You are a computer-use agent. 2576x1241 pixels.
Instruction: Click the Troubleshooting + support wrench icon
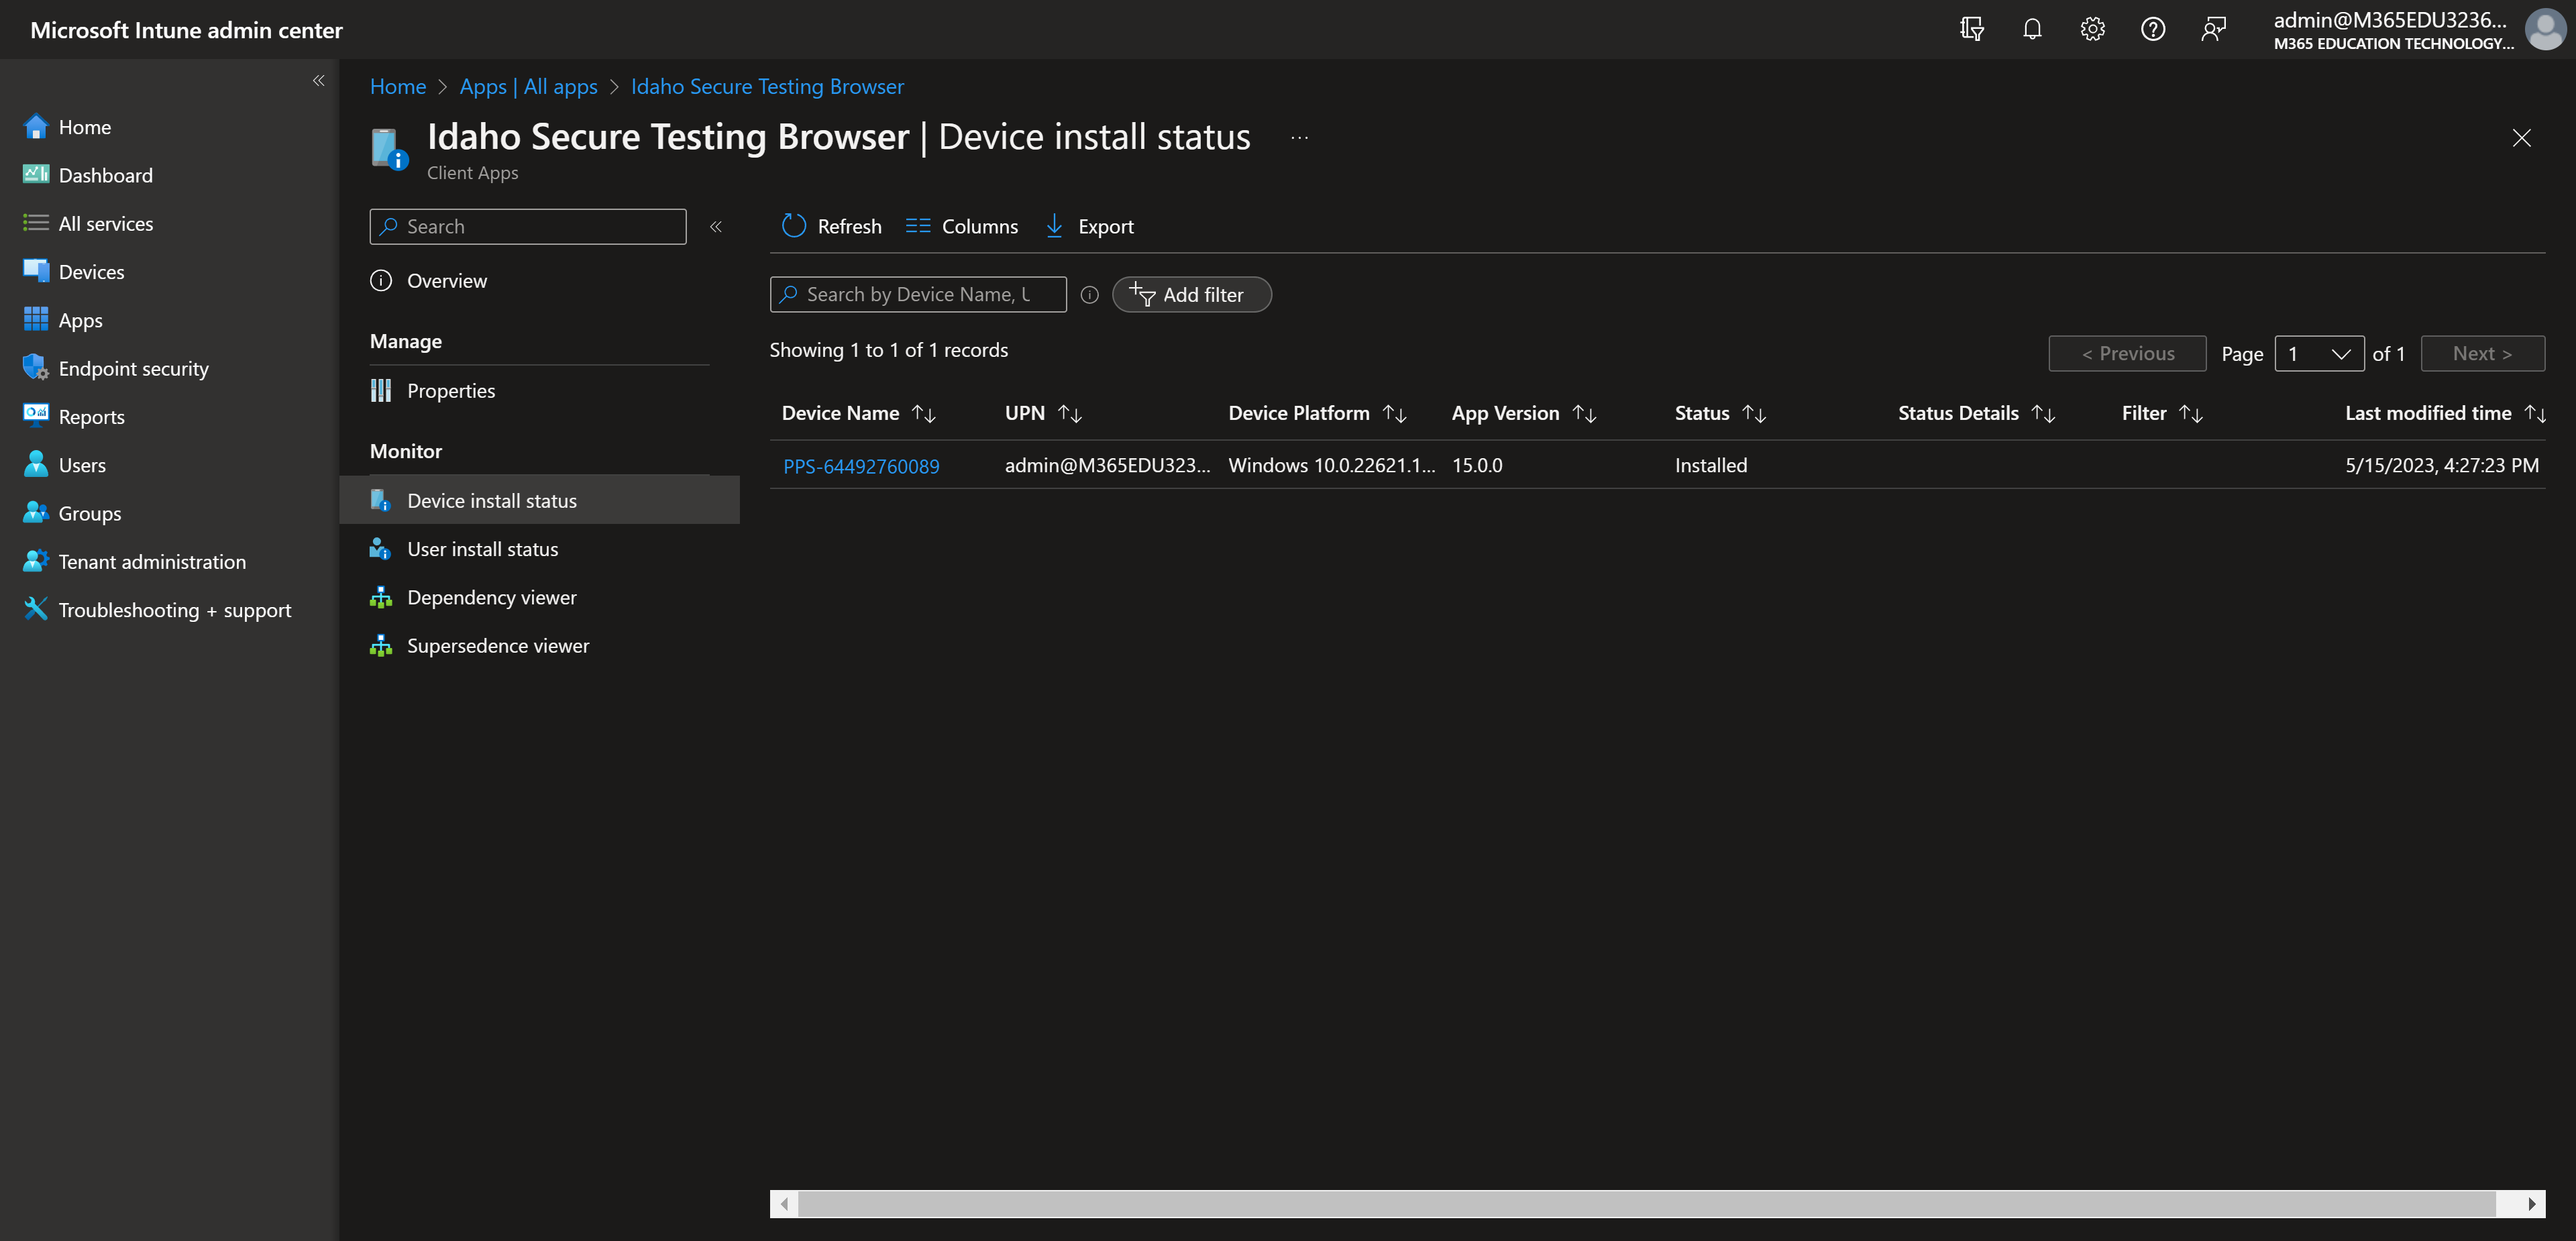[x=36, y=608]
